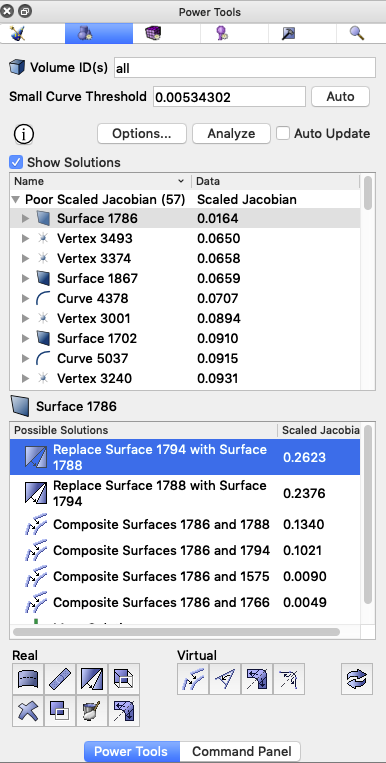The width and height of the screenshot is (386, 763).
Task: Open the magnifying glass tab
Action: [357, 34]
